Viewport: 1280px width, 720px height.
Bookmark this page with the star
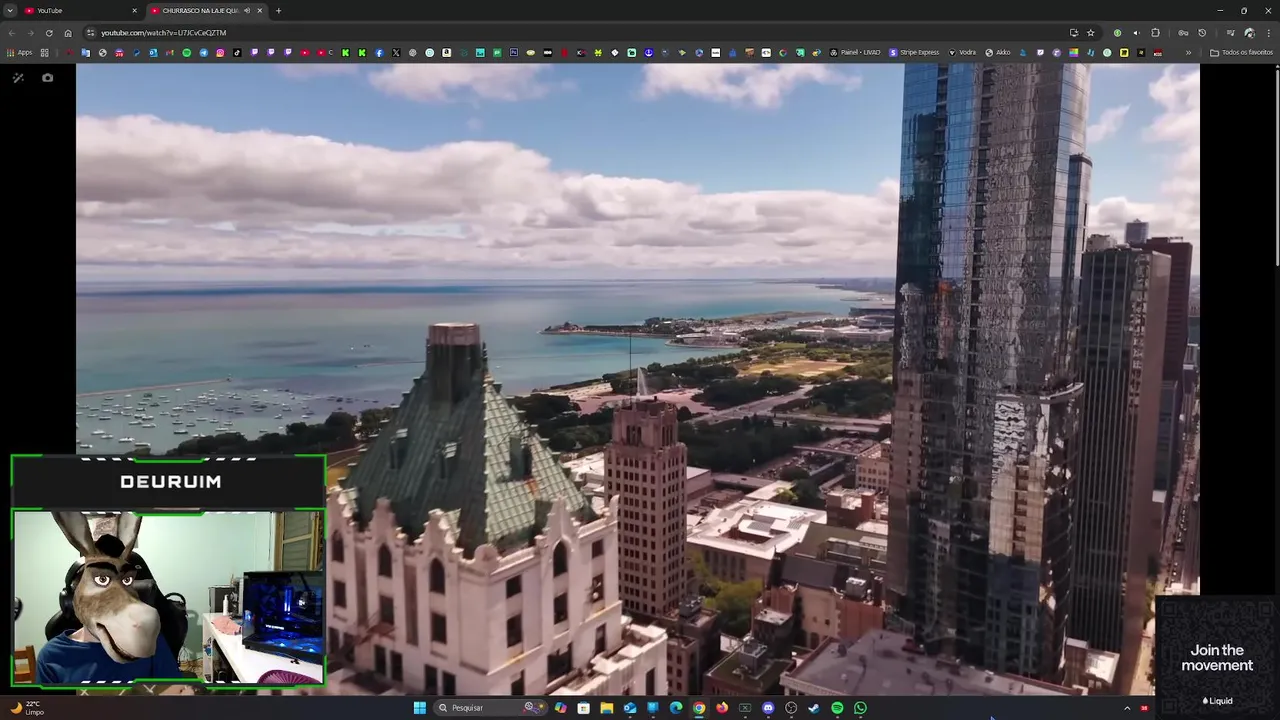(x=1091, y=33)
